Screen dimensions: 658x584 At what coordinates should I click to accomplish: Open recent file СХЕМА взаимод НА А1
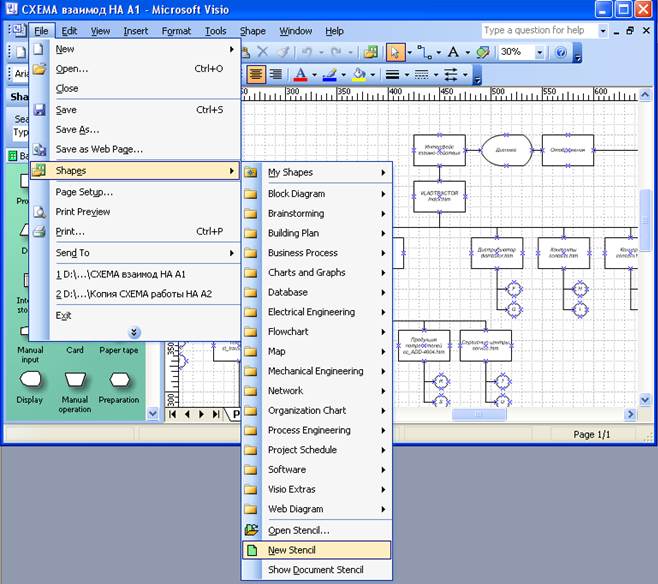click(135, 274)
